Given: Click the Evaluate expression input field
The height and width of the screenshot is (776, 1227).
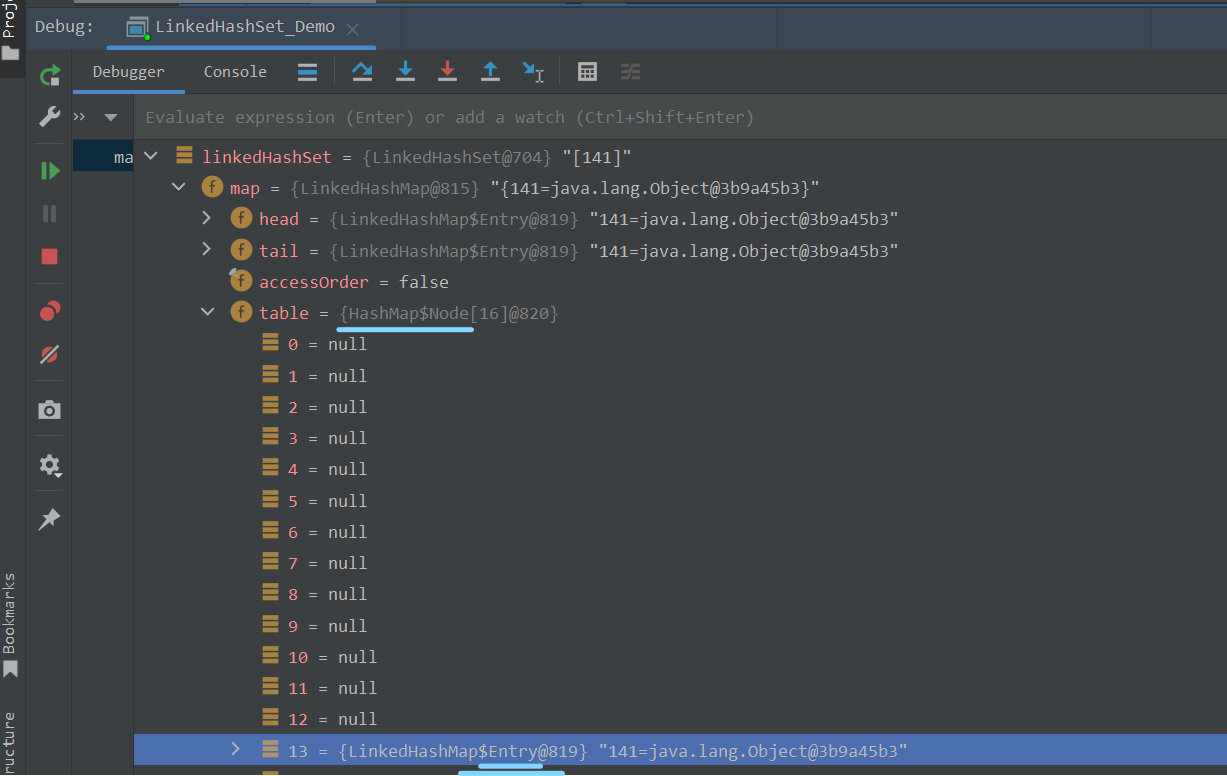Looking at the screenshot, I should [680, 117].
